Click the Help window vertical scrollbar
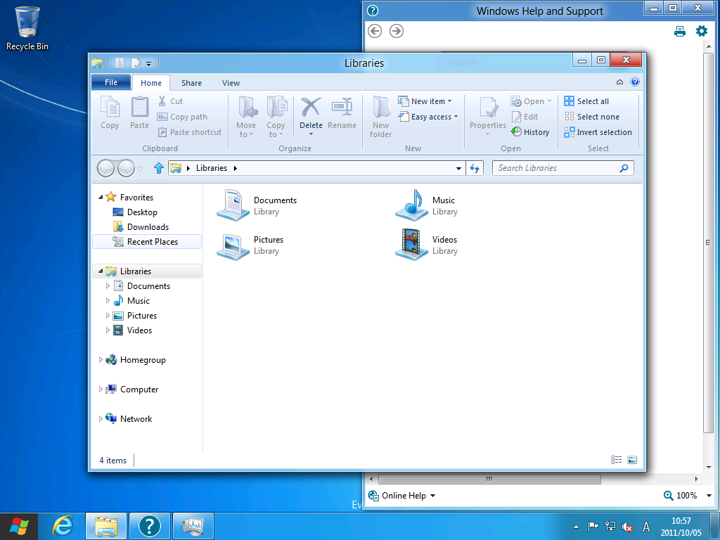Screen dimensions: 720x540 (708, 242)
